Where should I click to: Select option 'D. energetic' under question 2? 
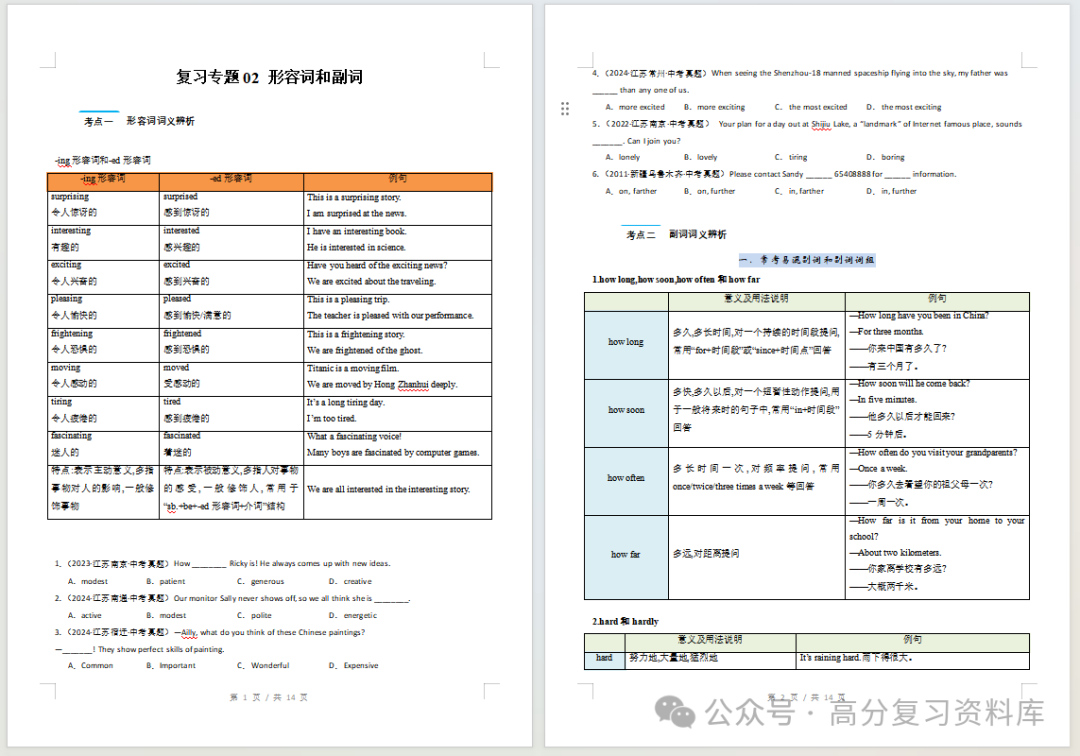(353, 616)
